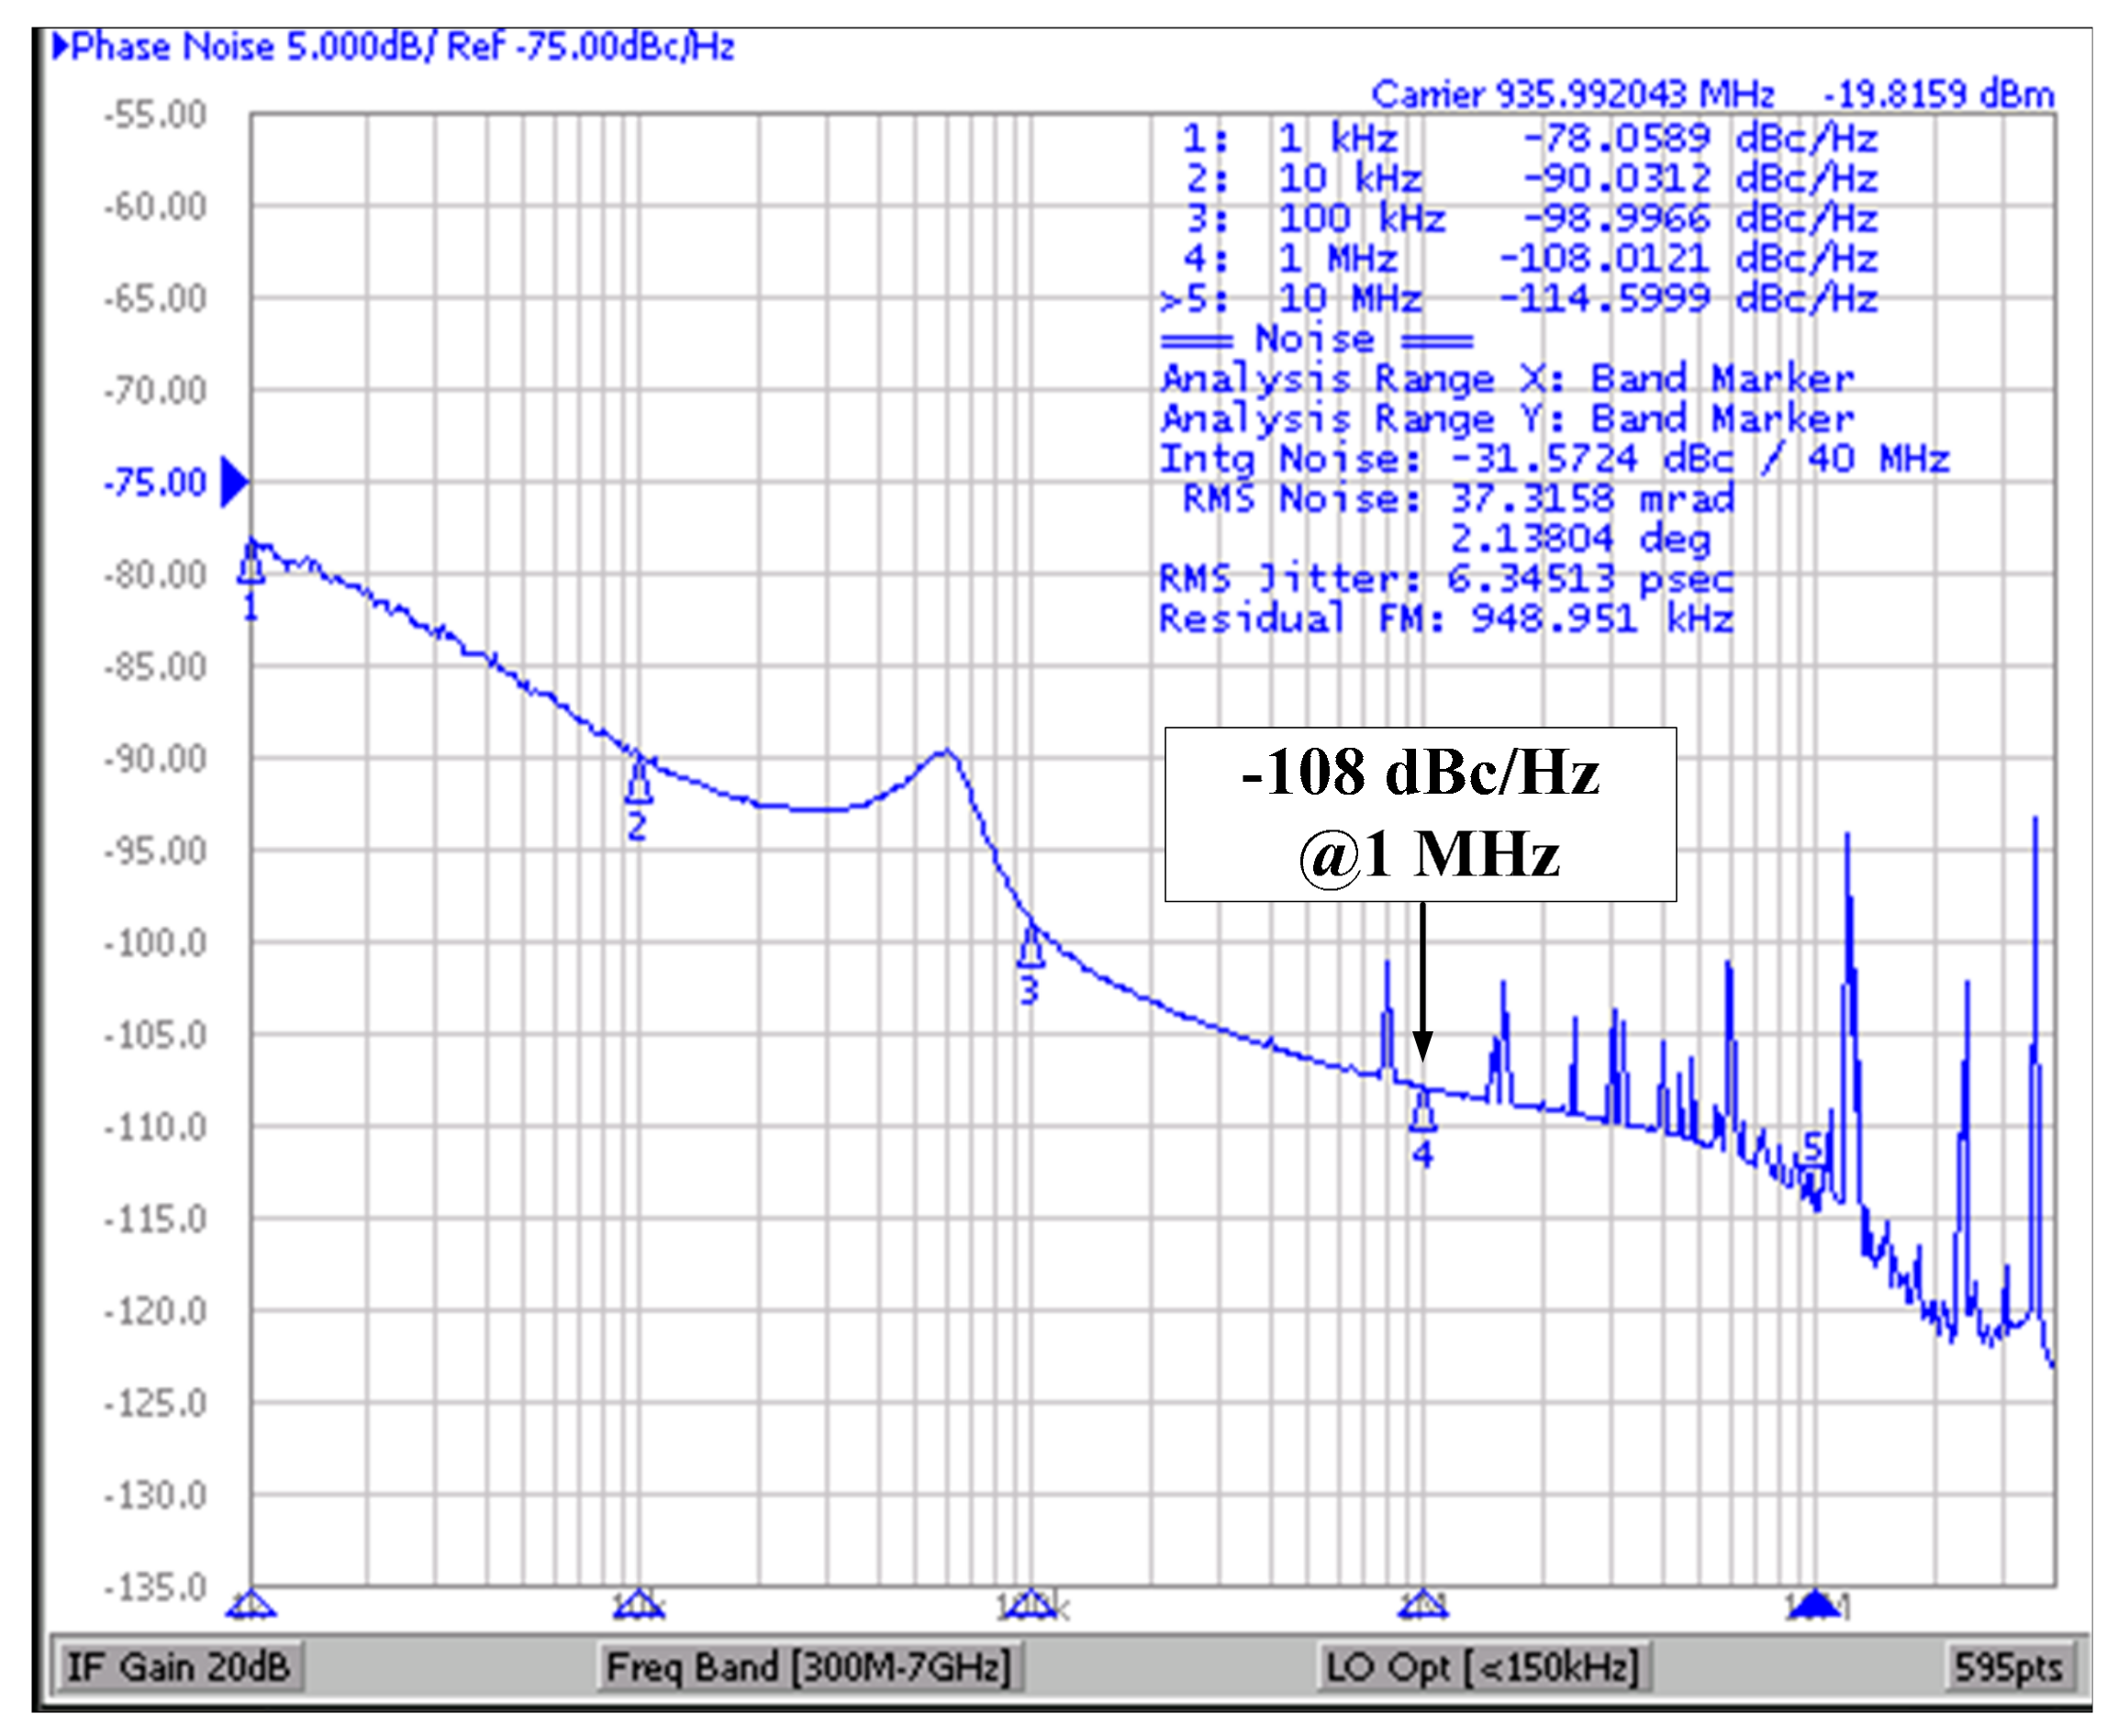The height and width of the screenshot is (1736, 2118).
Task: Select marker 5 row in marker list
Action: [1517, 299]
